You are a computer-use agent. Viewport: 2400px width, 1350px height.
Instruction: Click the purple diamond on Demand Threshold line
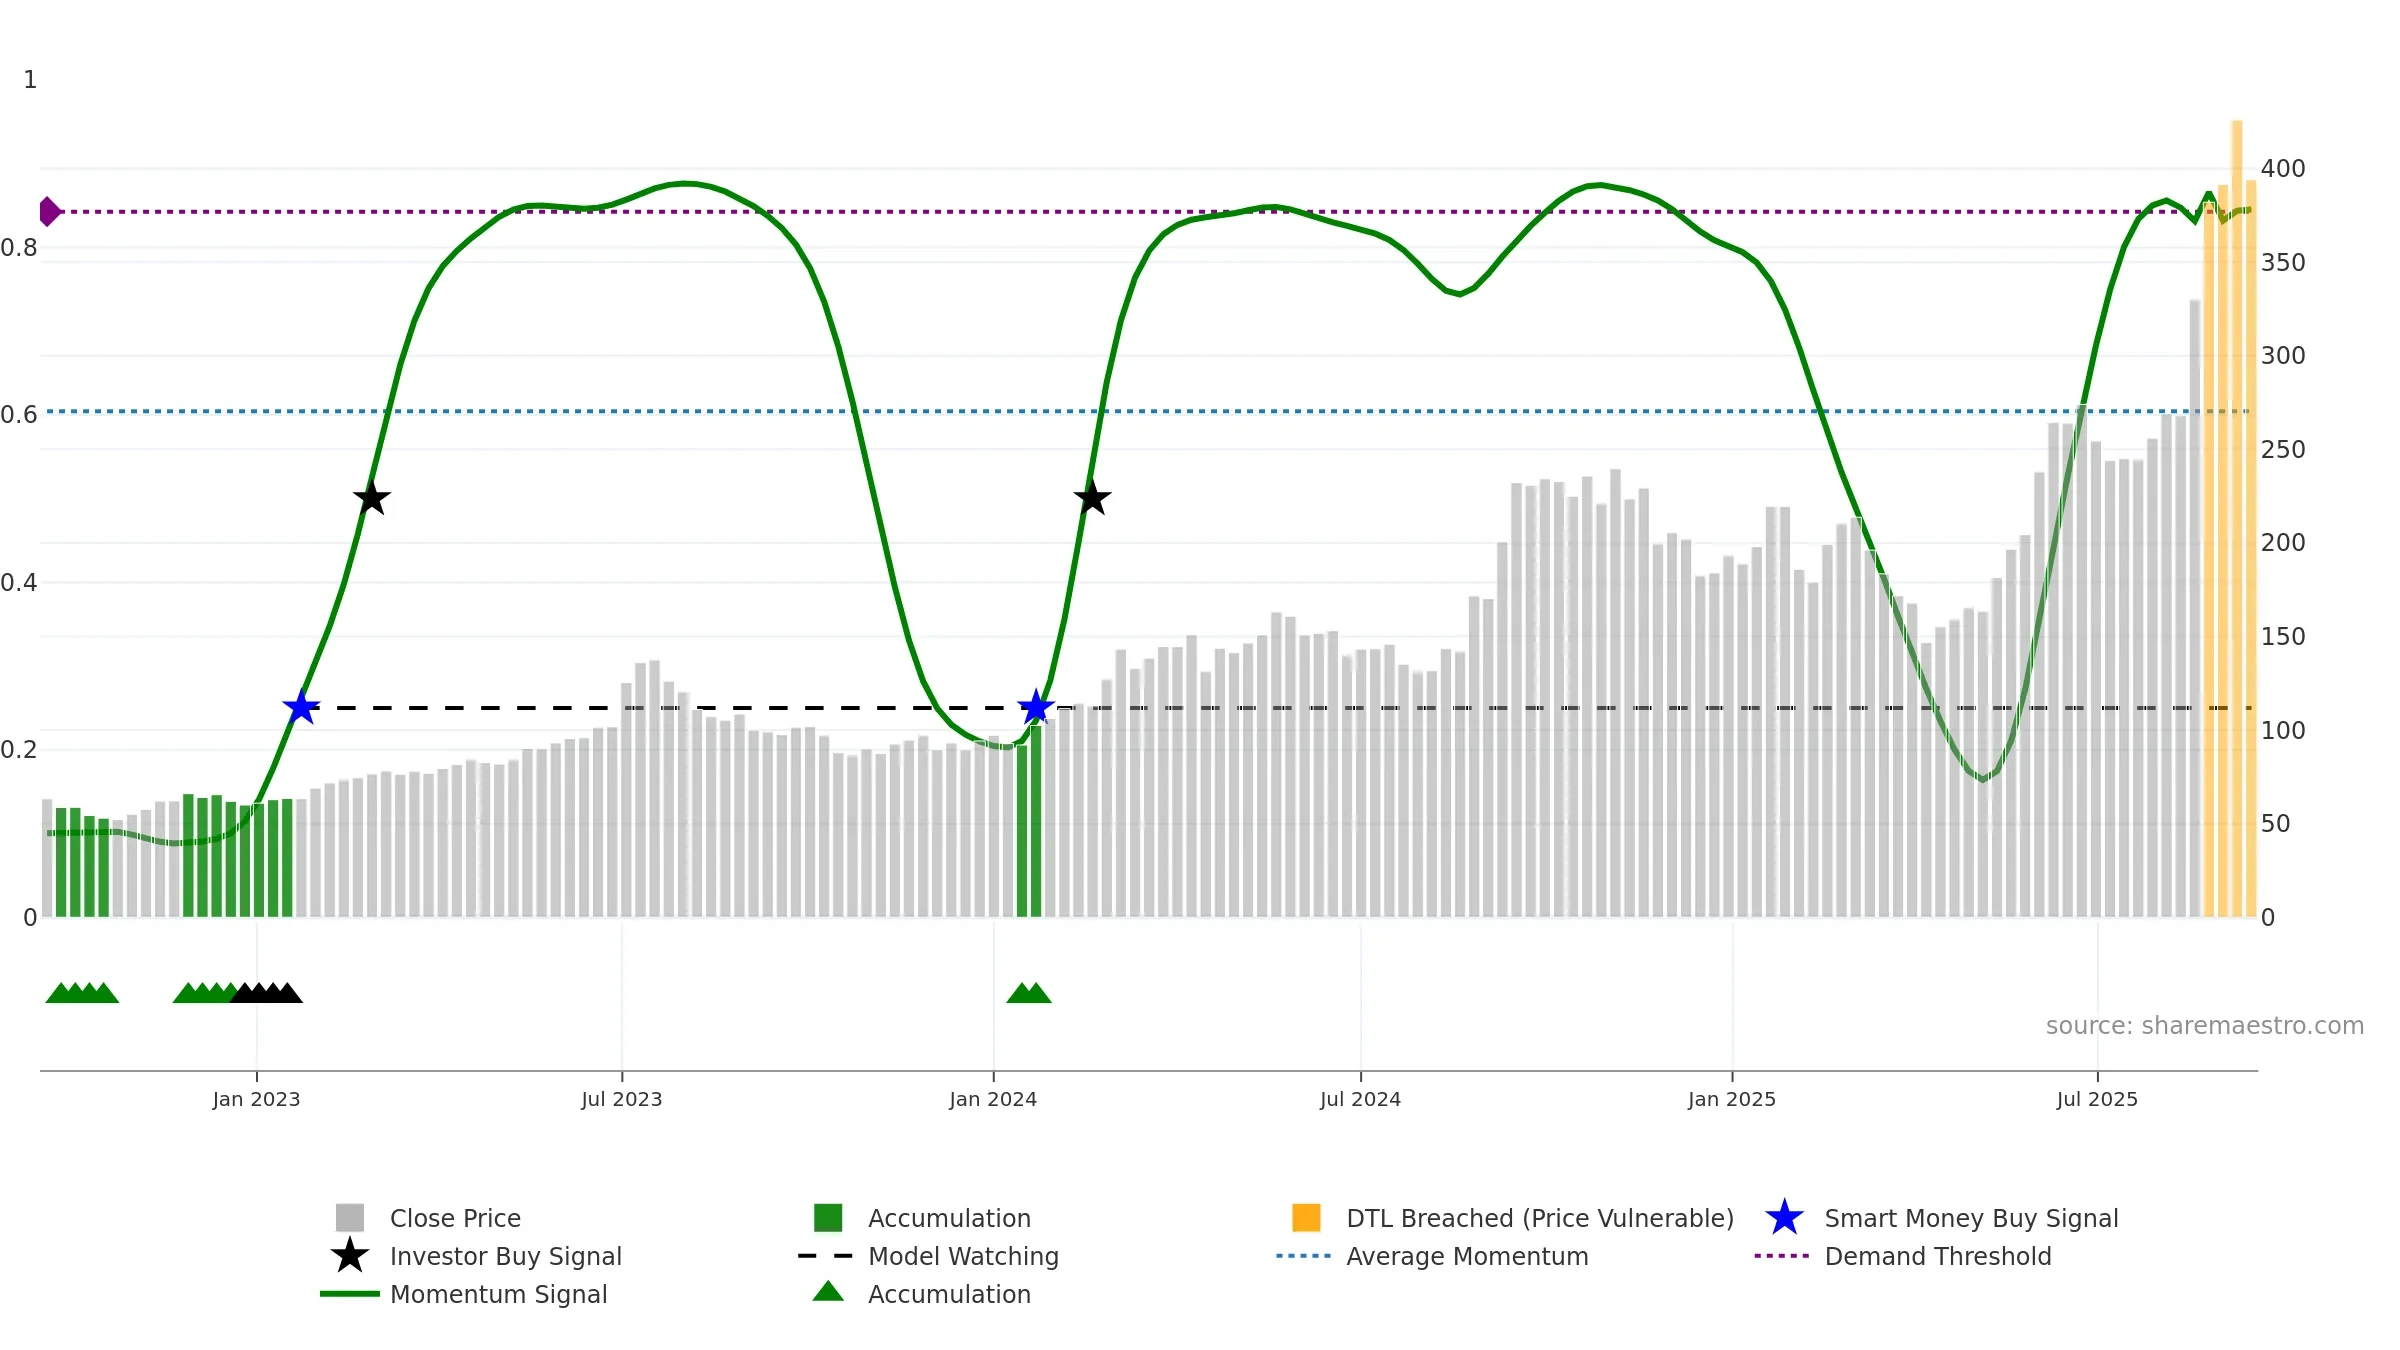click(49, 212)
